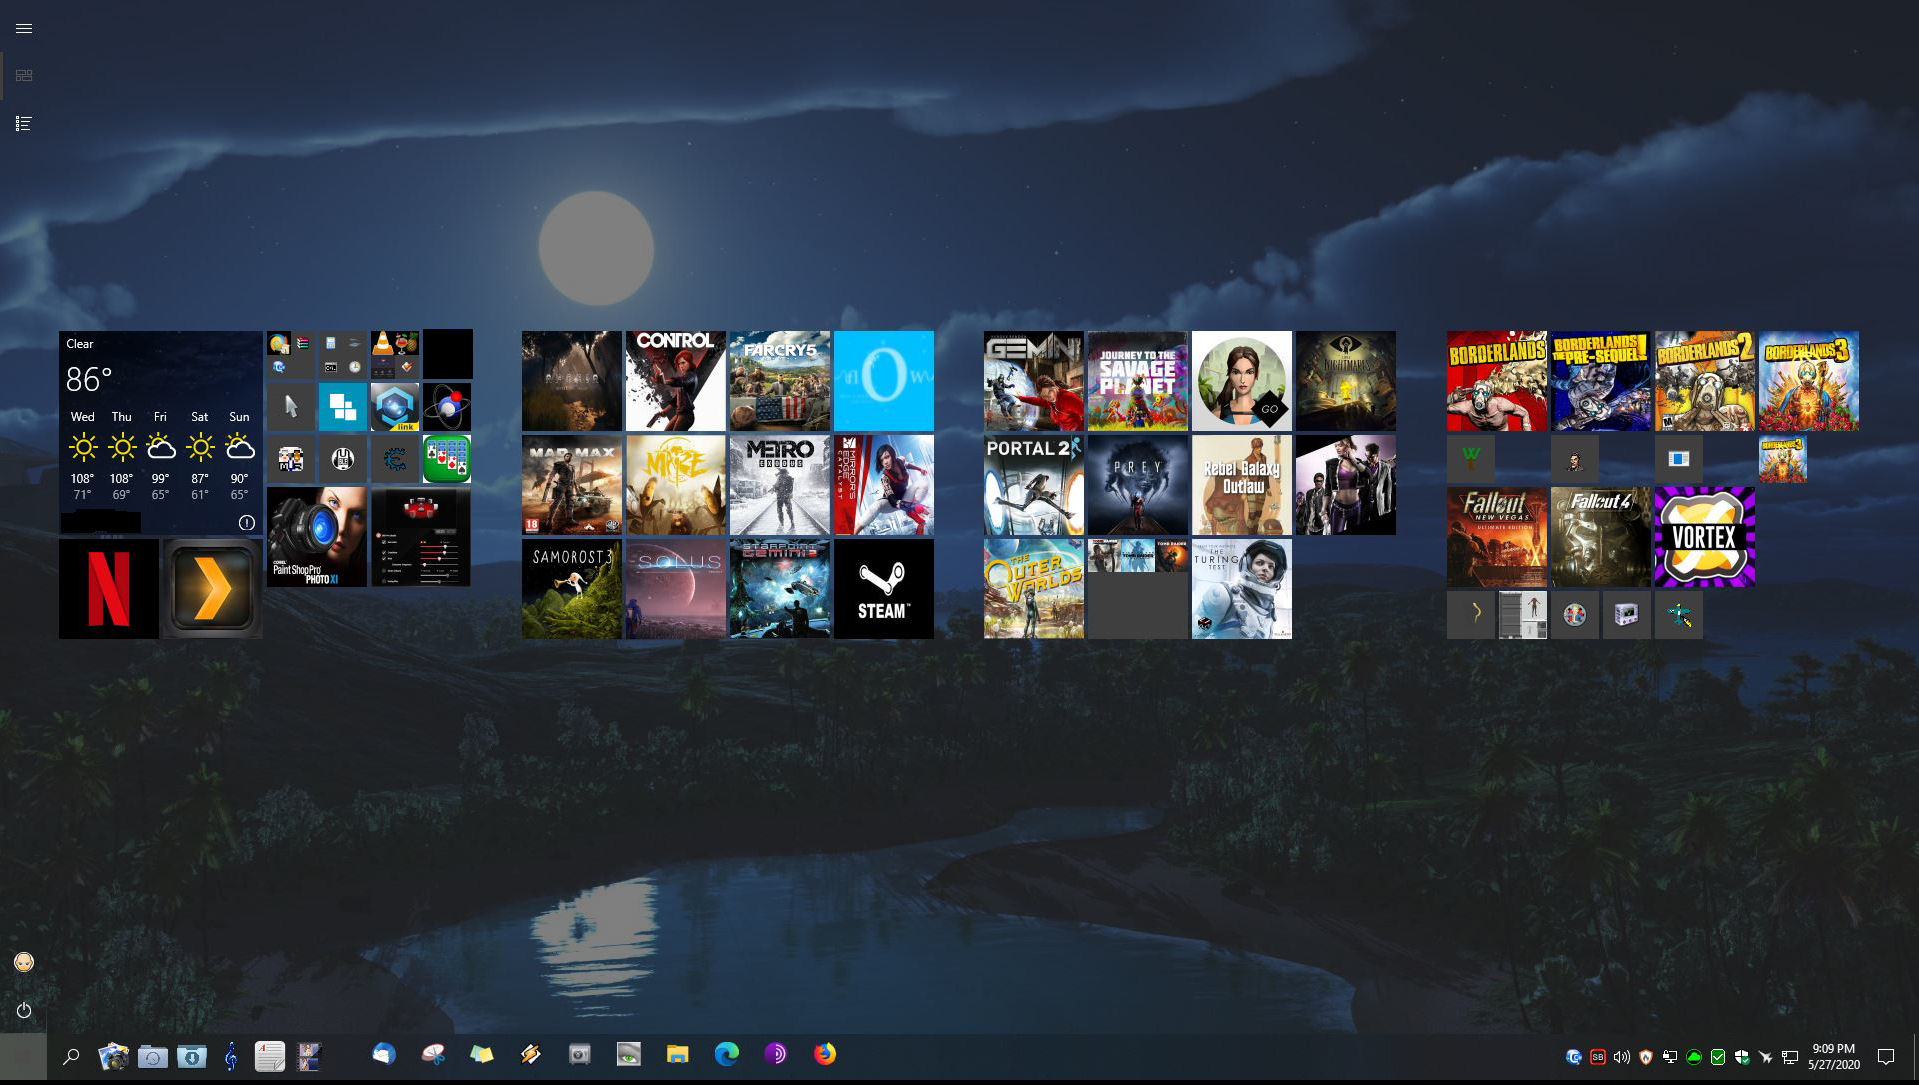Launch Borderlands The Pre-Sequel tile
The height and width of the screenshot is (1085, 1919).
tap(1601, 381)
